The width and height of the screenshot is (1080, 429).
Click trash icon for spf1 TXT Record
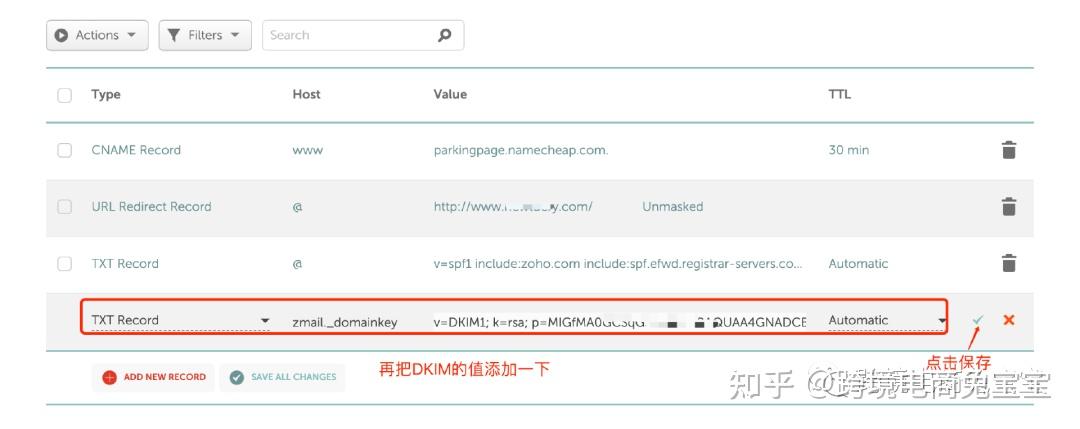(1009, 264)
